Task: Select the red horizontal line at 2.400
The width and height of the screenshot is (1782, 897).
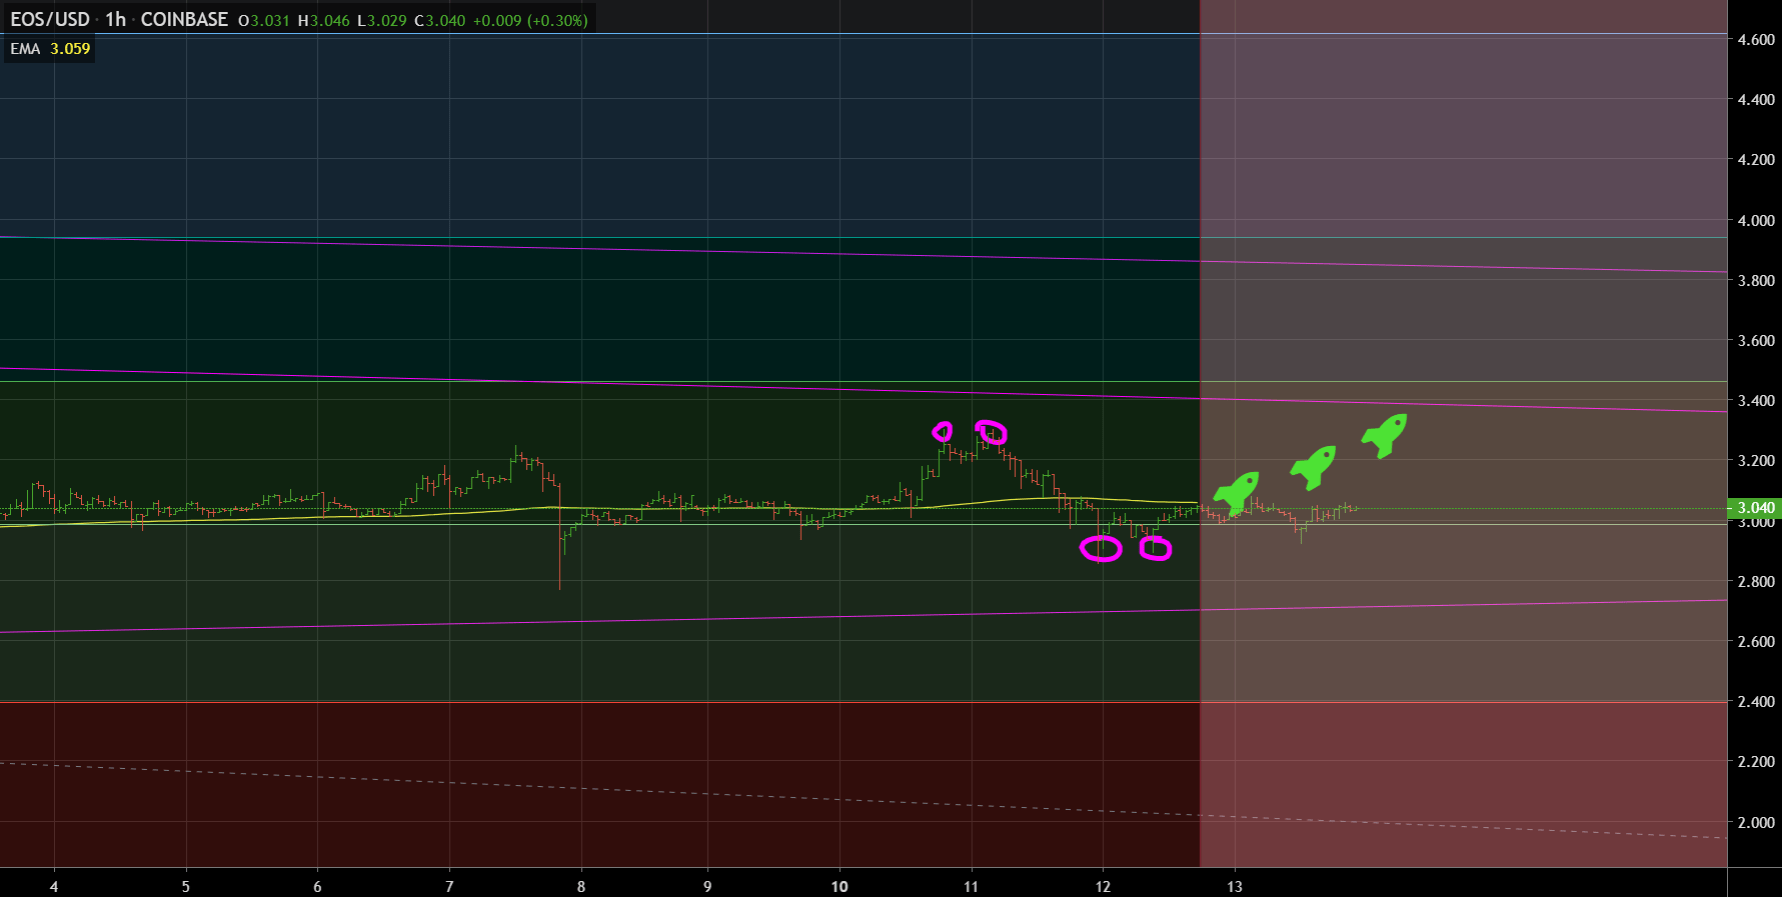Action: click(864, 702)
